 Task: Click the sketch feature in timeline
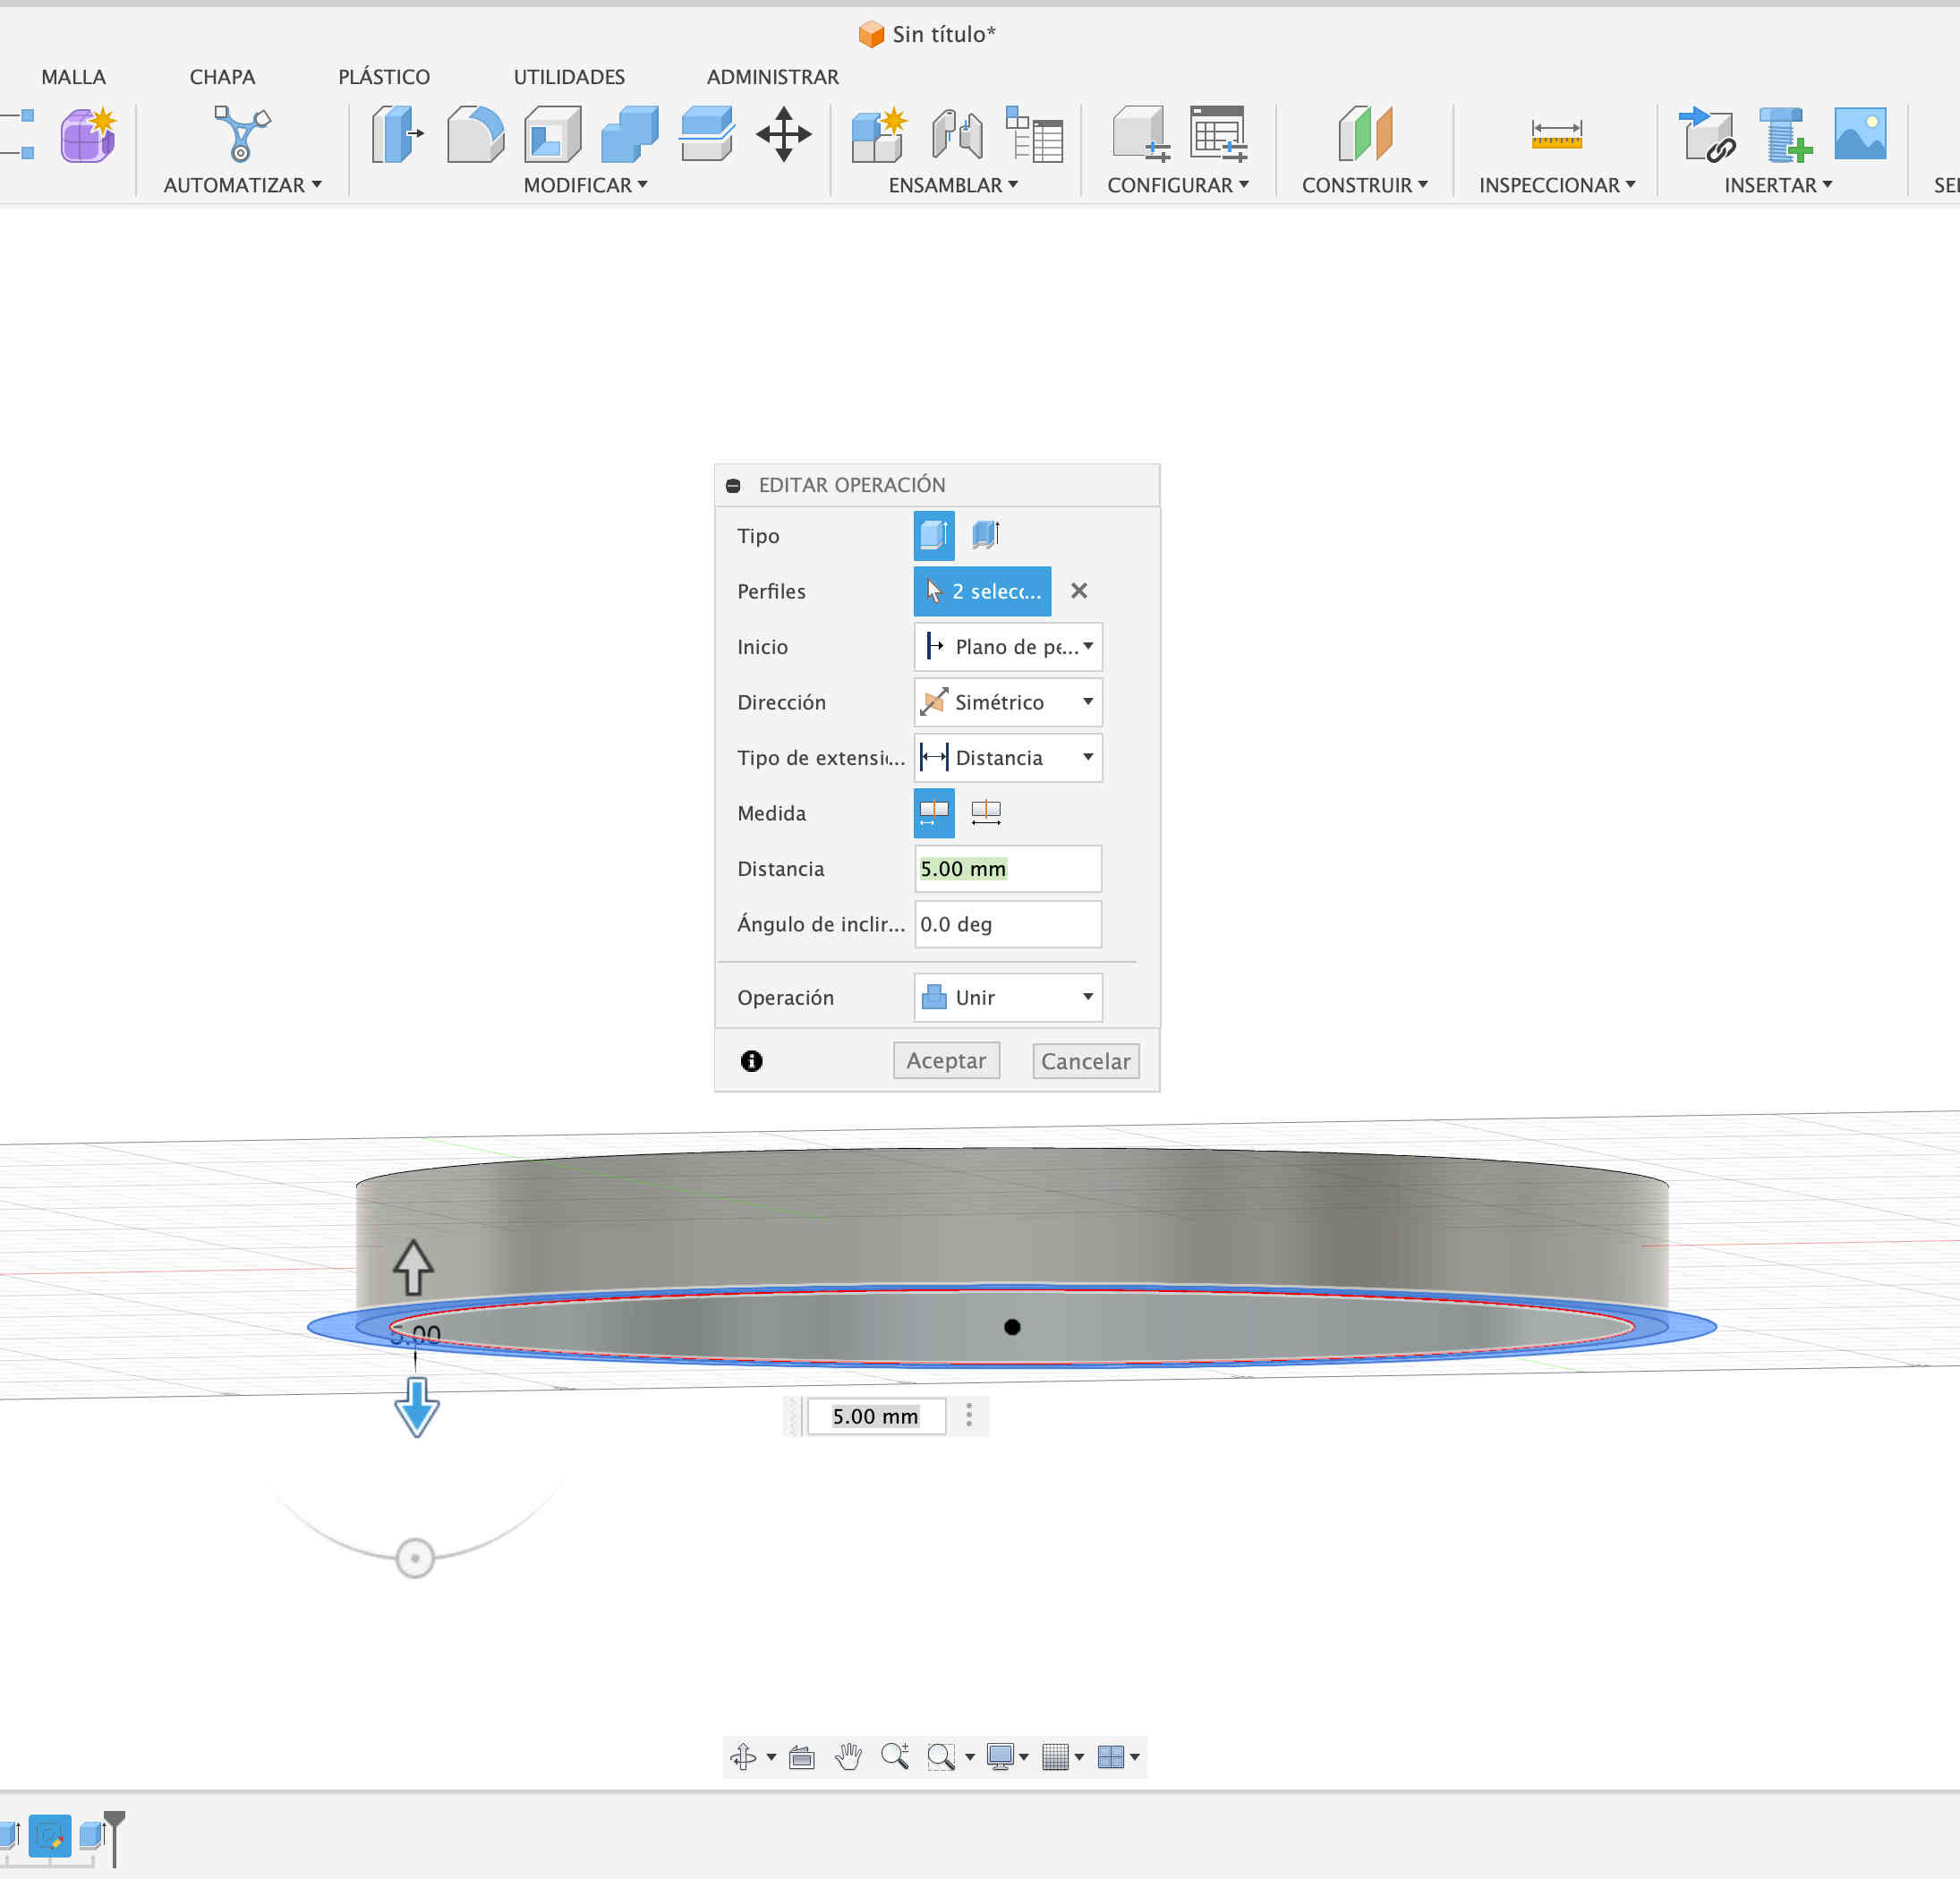click(x=49, y=1835)
